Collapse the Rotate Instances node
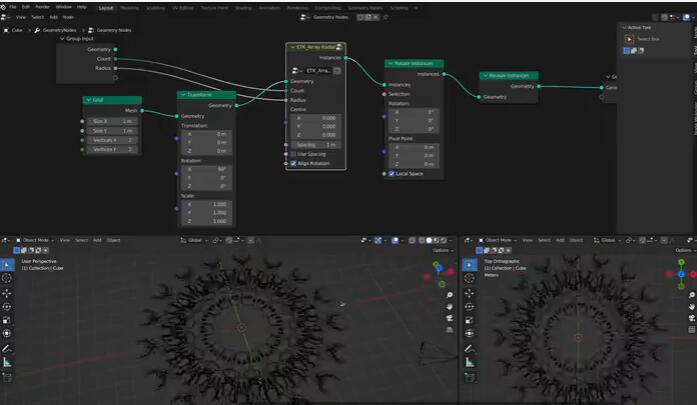697x405 pixels. (x=390, y=64)
